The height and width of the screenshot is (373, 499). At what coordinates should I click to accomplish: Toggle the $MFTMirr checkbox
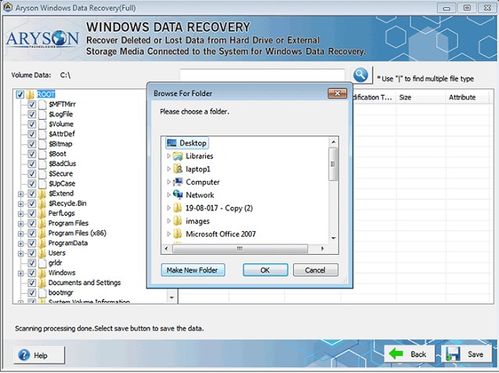click(32, 104)
